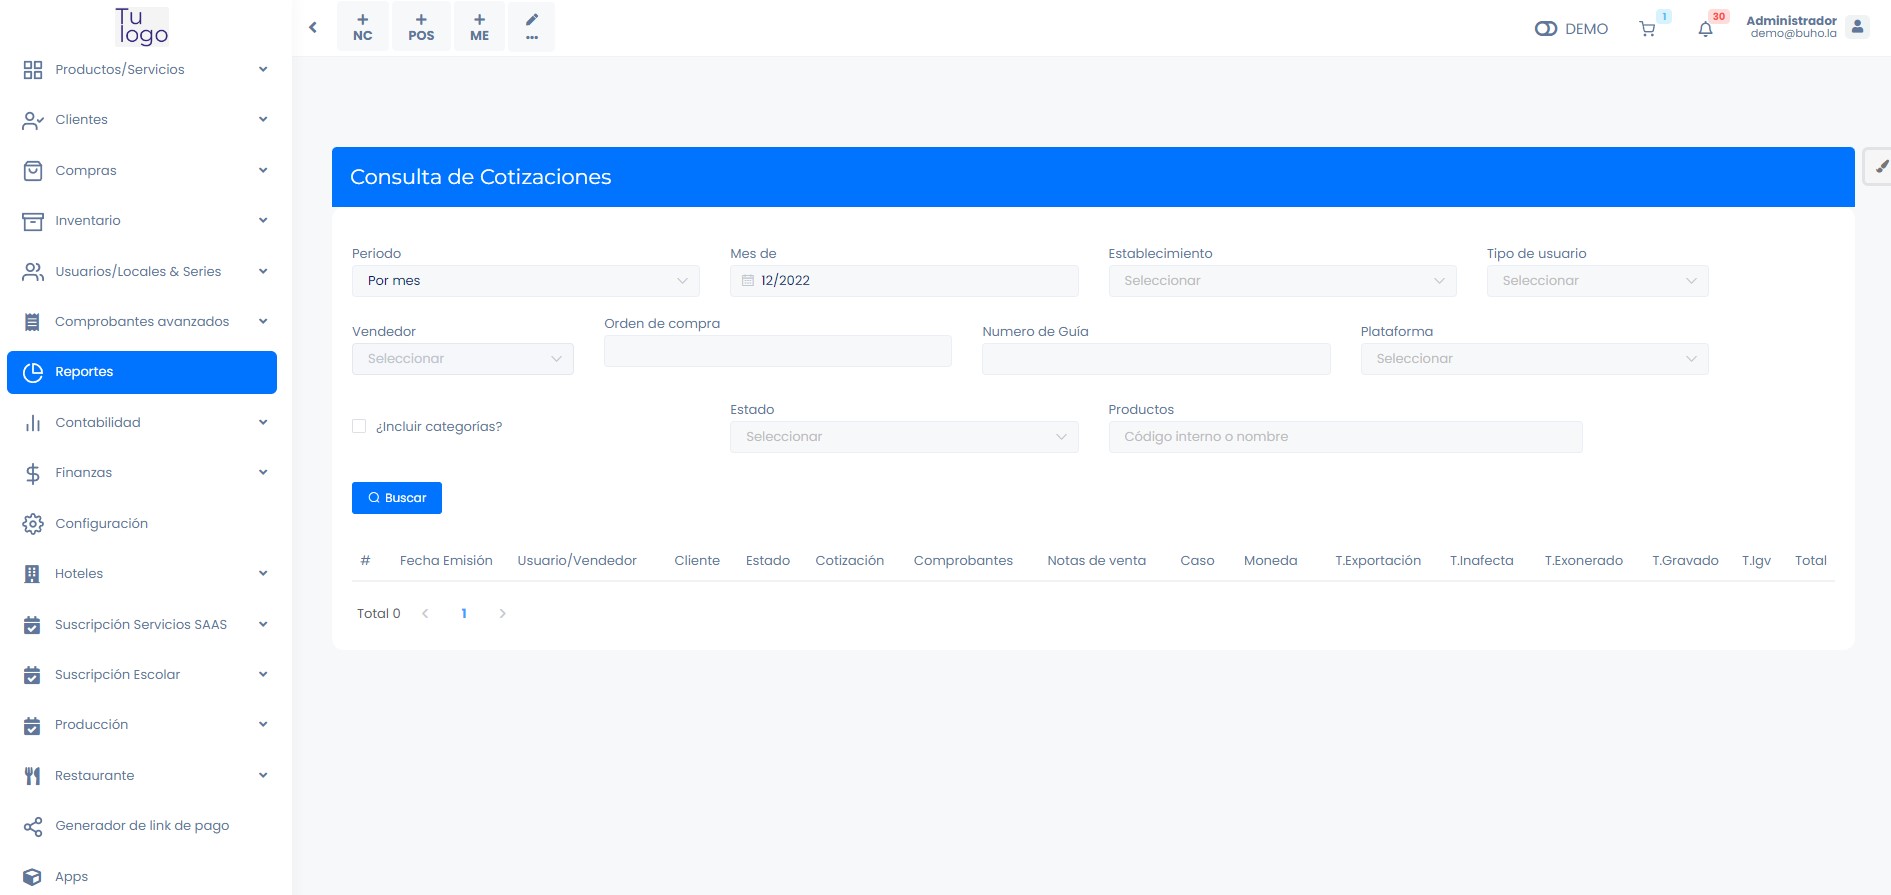
Task: Open the Establecimiento dropdown
Action: point(1281,281)
